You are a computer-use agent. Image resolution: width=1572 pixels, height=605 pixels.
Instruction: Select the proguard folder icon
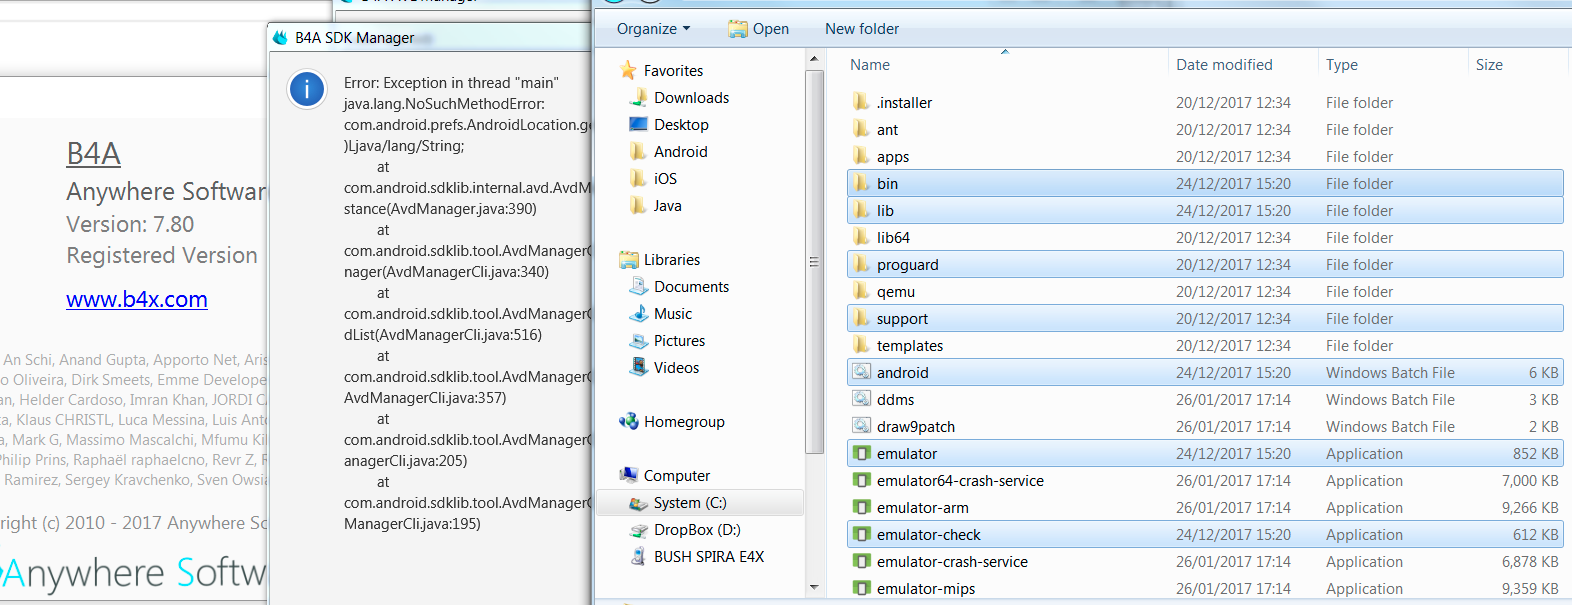(861, 264)
